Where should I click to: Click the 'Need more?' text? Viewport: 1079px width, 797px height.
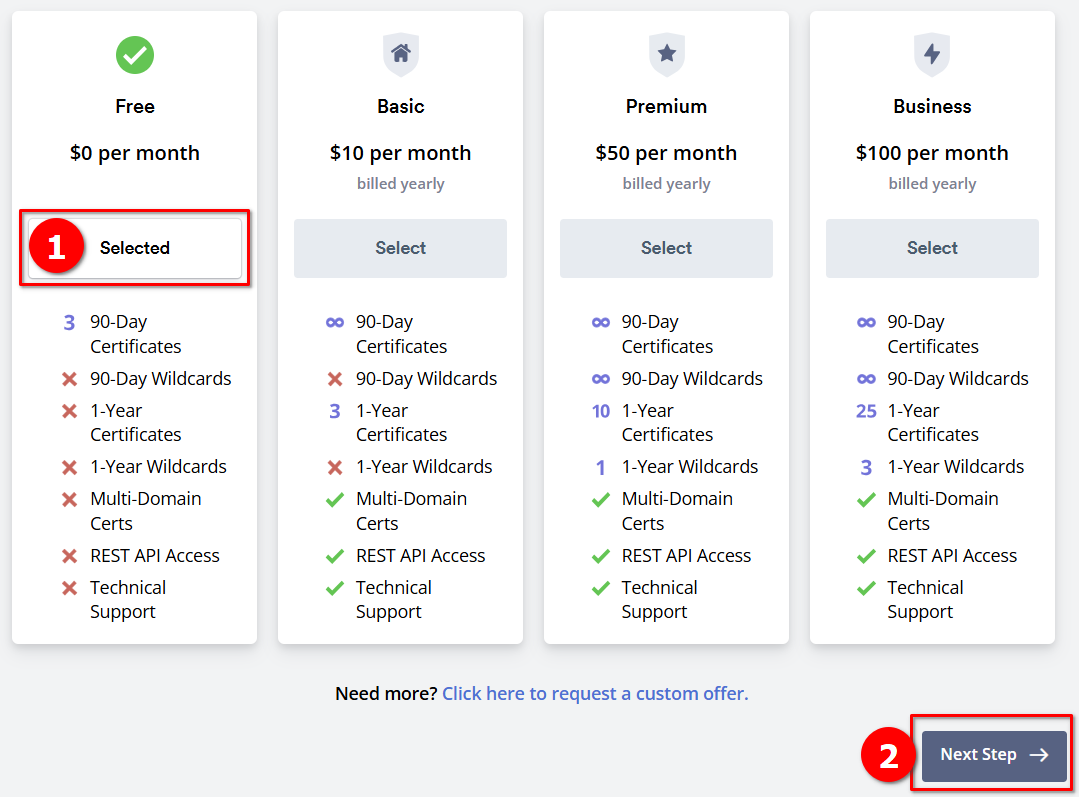pyautogui.click(x=386, y=693)
